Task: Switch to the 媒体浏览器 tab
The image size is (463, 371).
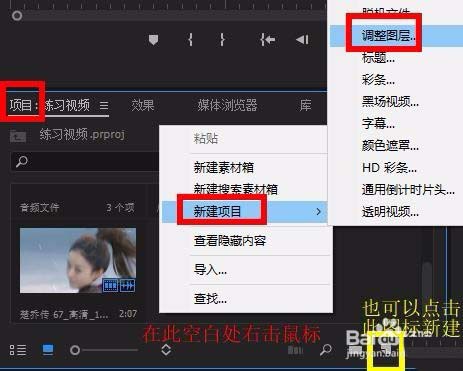Action: (227, 105)
